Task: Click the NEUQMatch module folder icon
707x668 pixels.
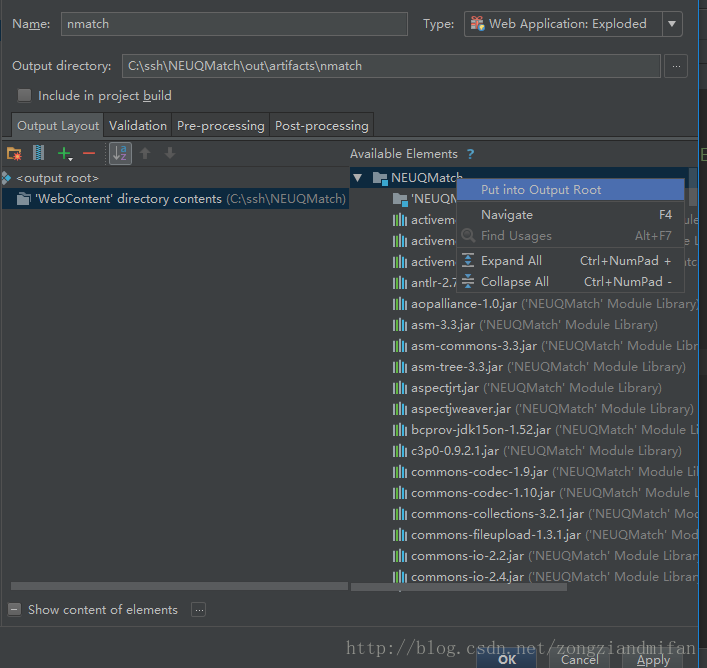Action: (x=380, y=178)
